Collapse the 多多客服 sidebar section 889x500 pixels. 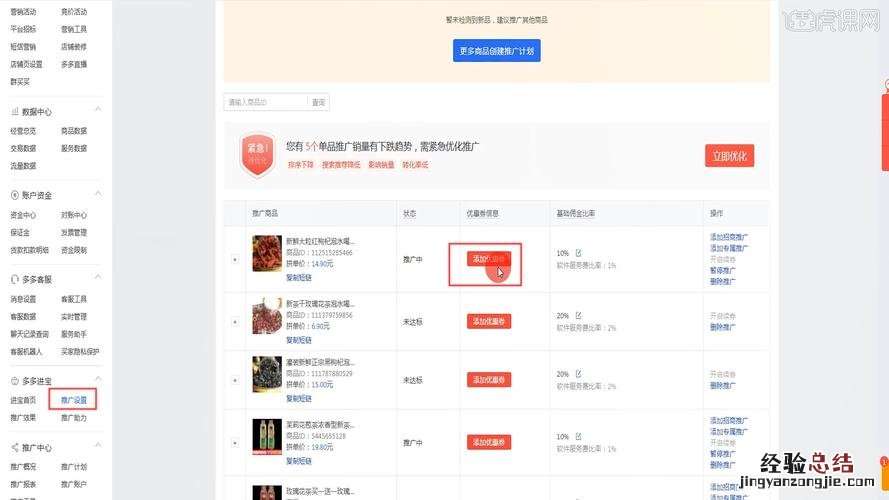coord(98,277)
